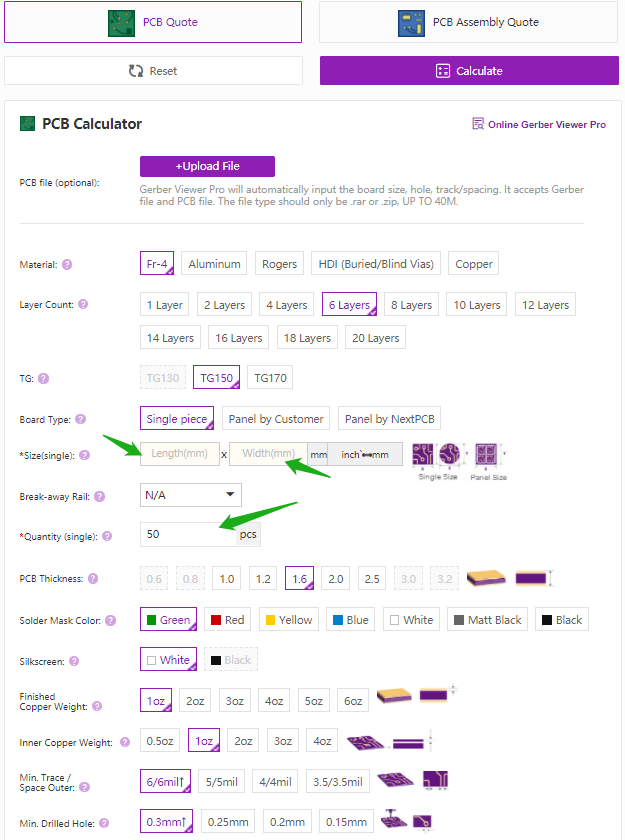Click the question mark next to TG

[x=43, y=379]
